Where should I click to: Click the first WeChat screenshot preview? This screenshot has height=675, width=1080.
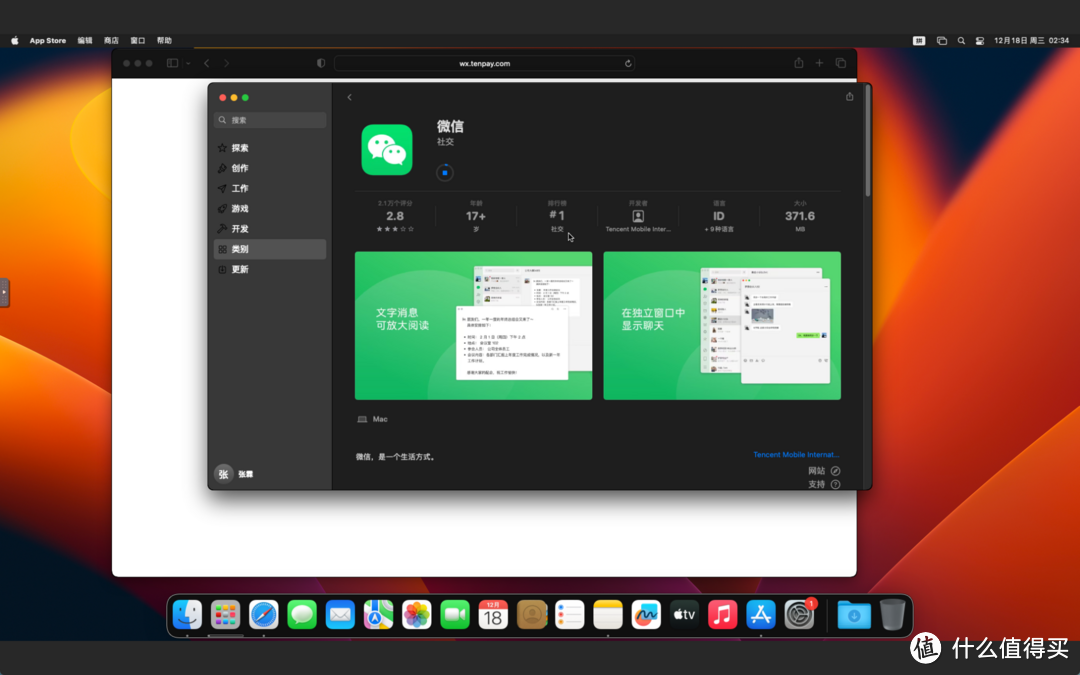point(473,325)
